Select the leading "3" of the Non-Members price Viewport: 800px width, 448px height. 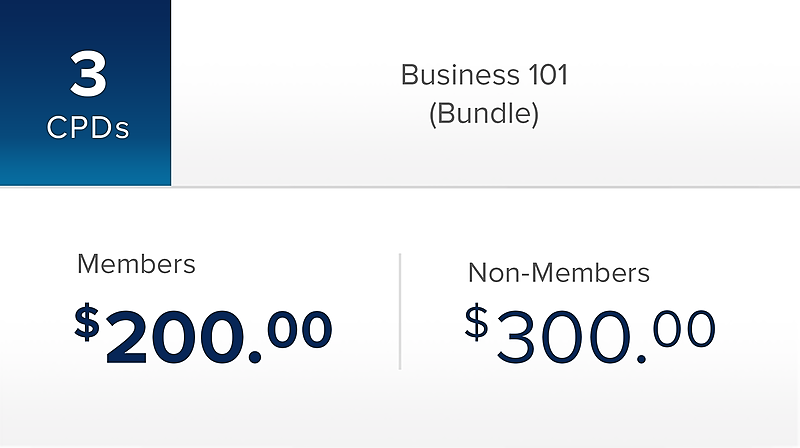pos(517,338)
